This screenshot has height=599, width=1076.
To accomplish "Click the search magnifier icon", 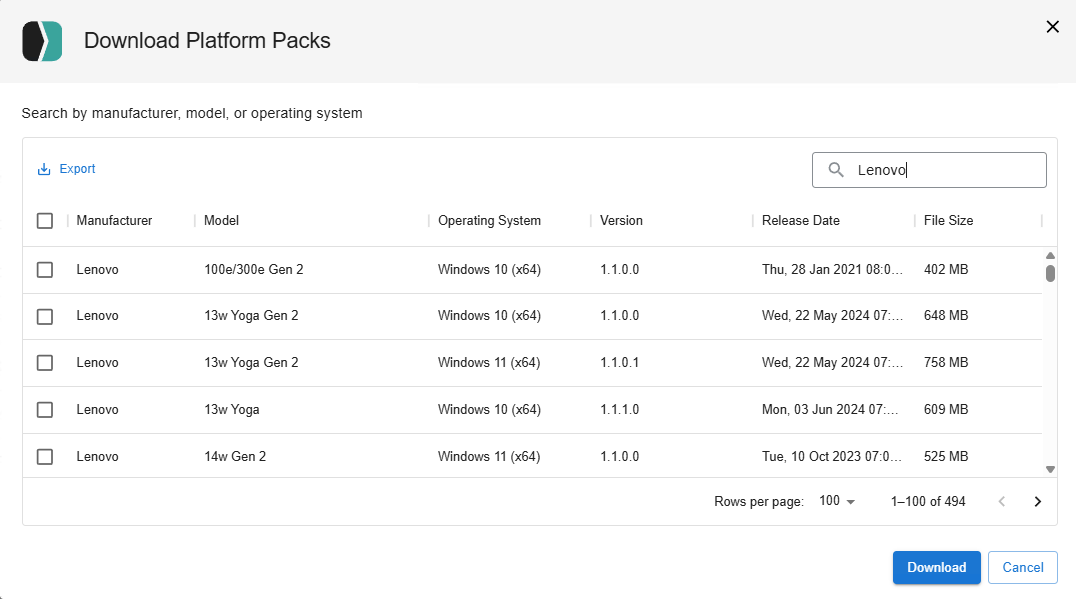I will (x=836, y=170).
